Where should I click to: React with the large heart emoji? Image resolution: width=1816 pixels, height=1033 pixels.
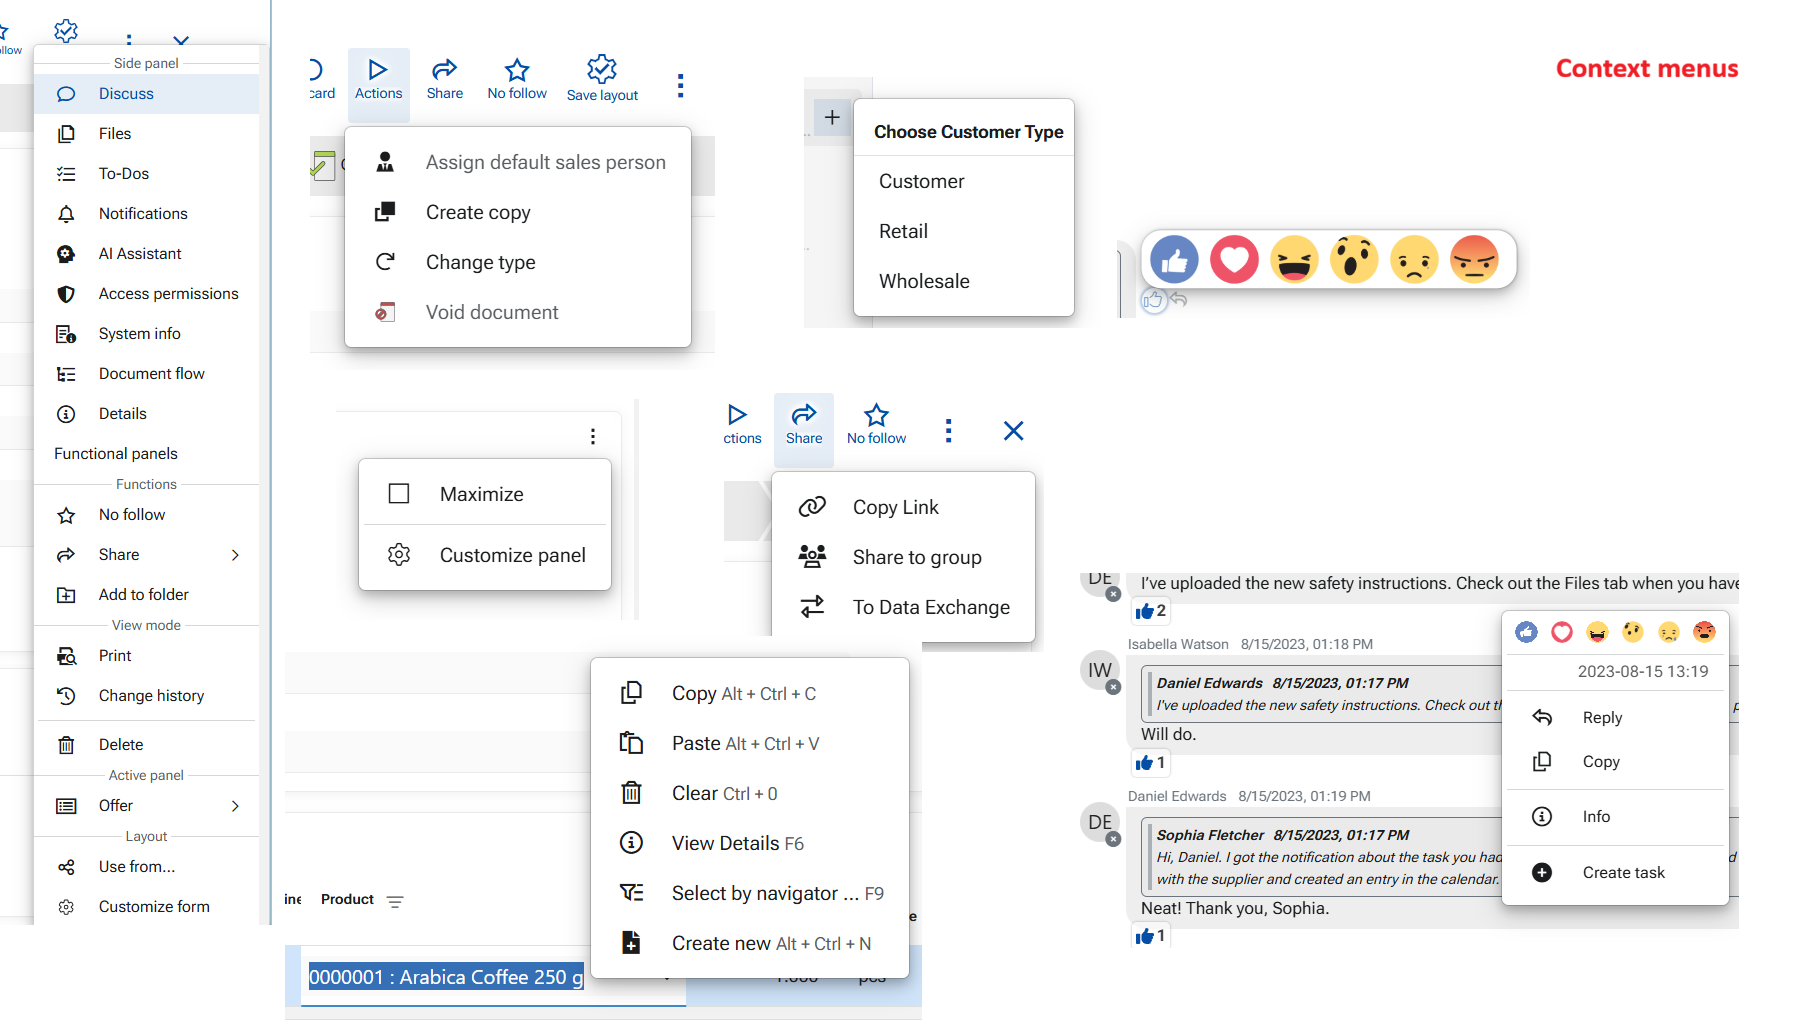(x=1234, y=260)
